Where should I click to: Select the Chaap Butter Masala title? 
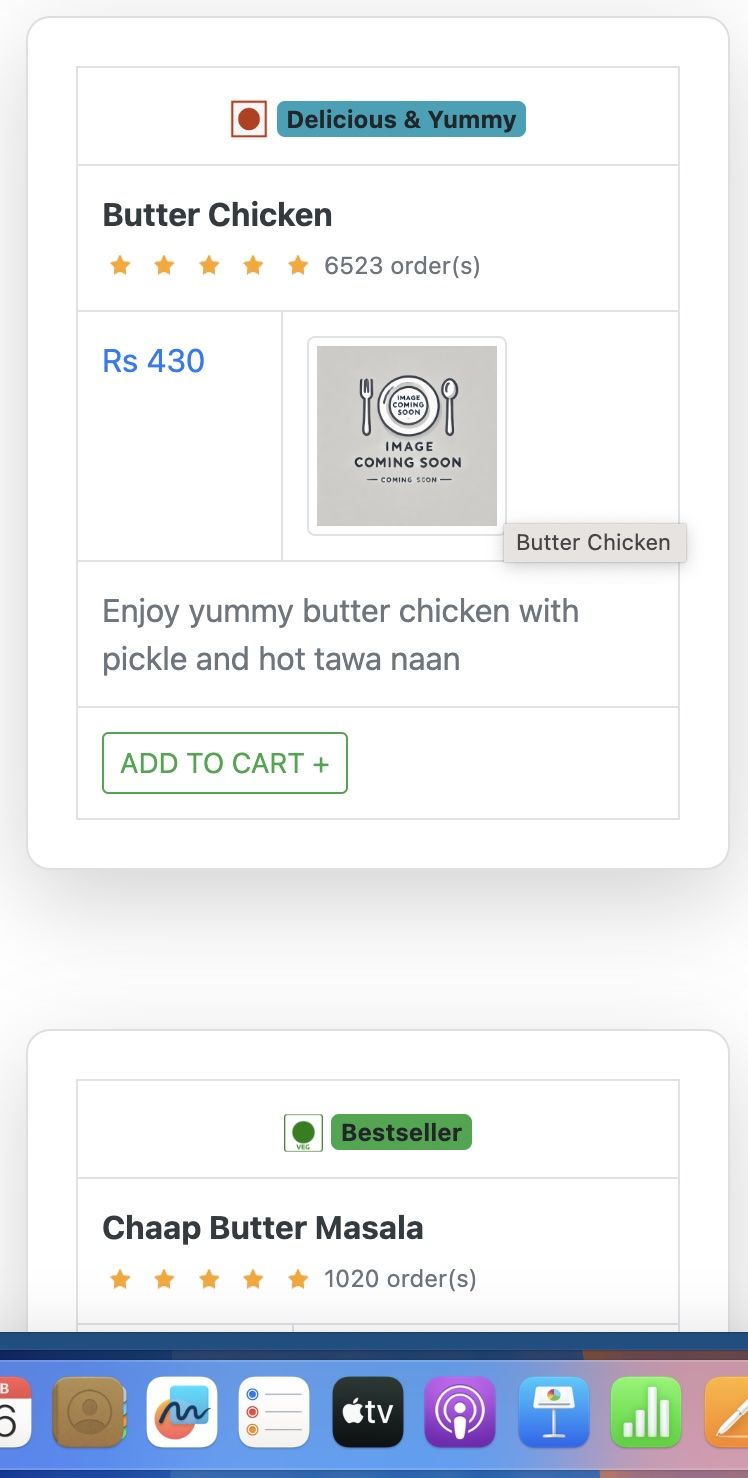point(263,1228)
